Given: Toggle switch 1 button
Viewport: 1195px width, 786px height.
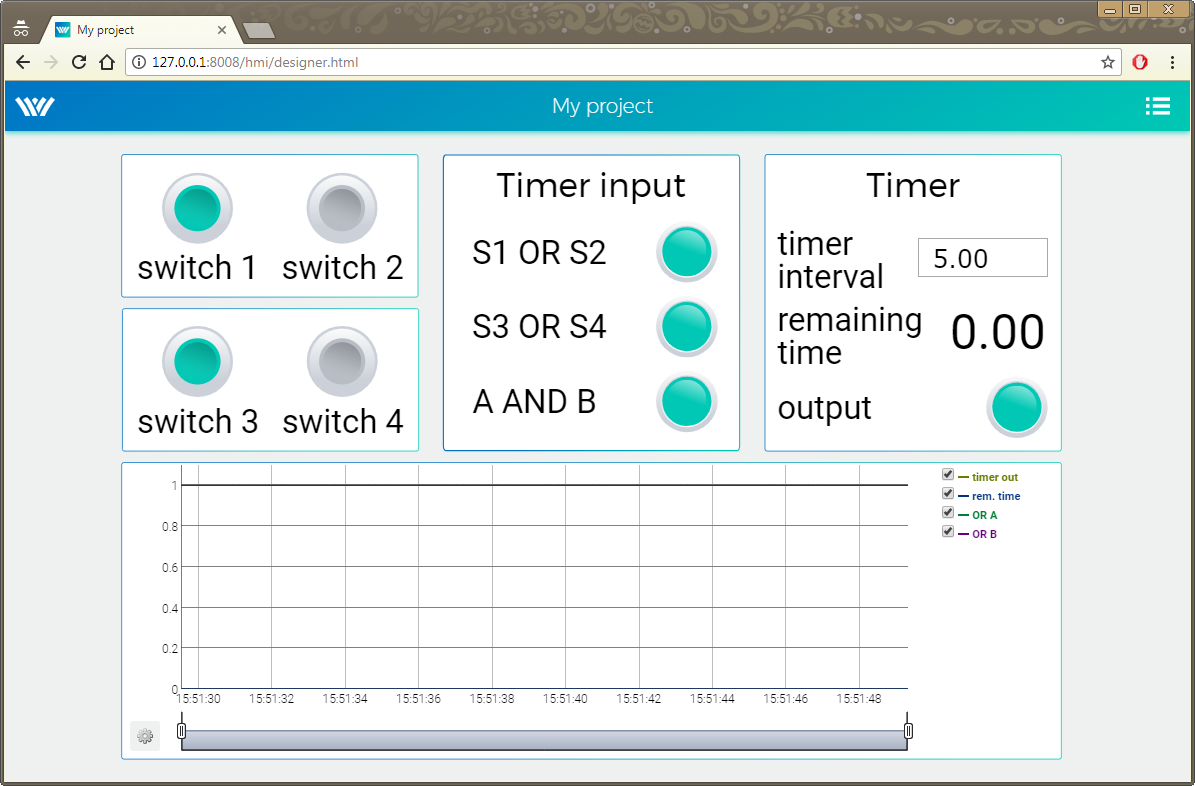Looking at the screenshot, I should pyautogui.click(x=197, y=208).
